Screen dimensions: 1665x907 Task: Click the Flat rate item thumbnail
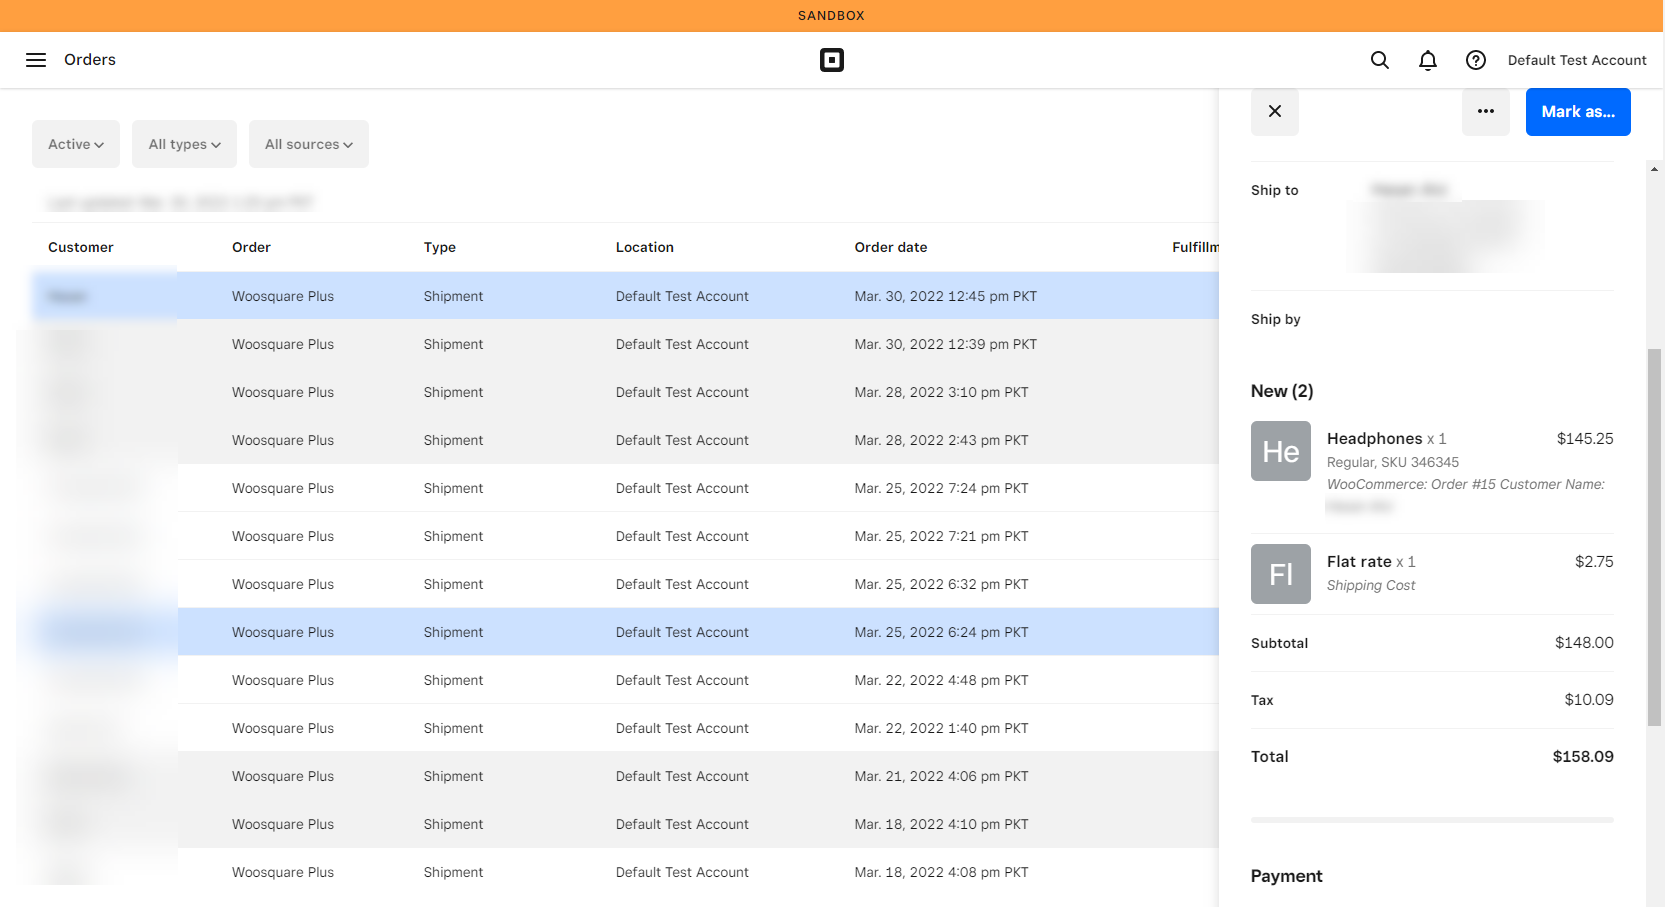pyautogui.click(x=1281, y=574)
